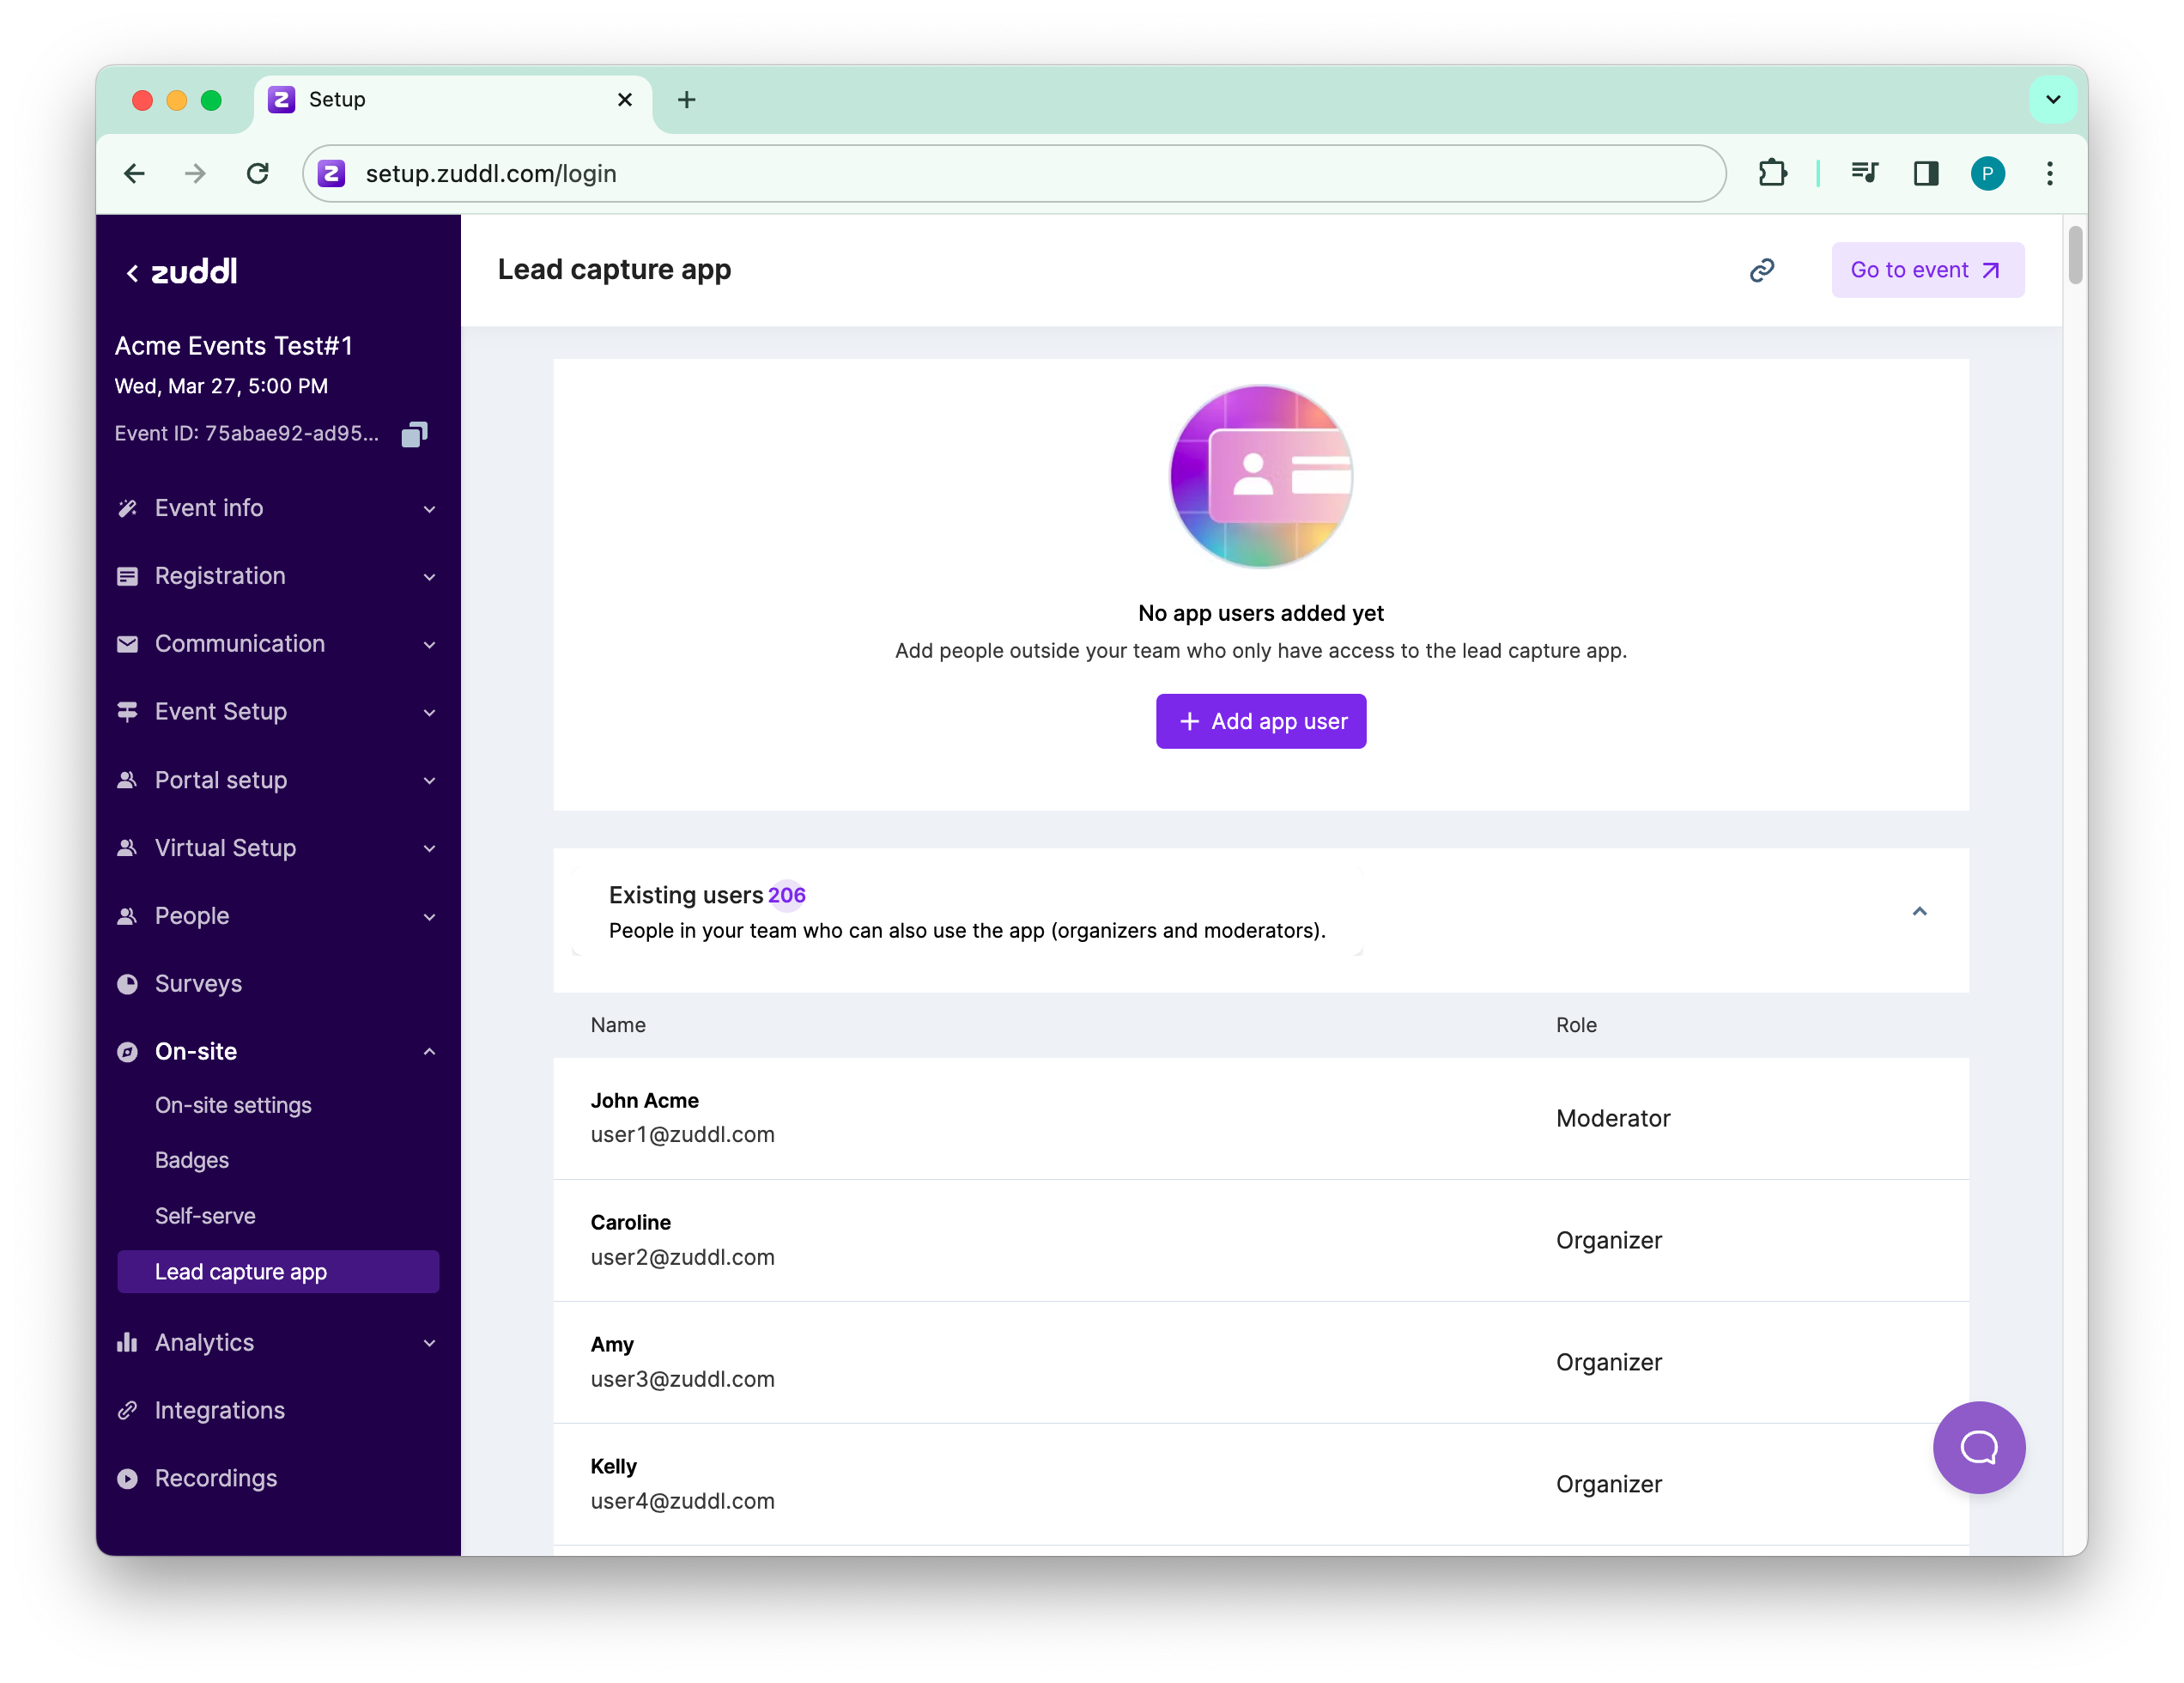Copy the Event ID with copy icon

pos(414,434)
